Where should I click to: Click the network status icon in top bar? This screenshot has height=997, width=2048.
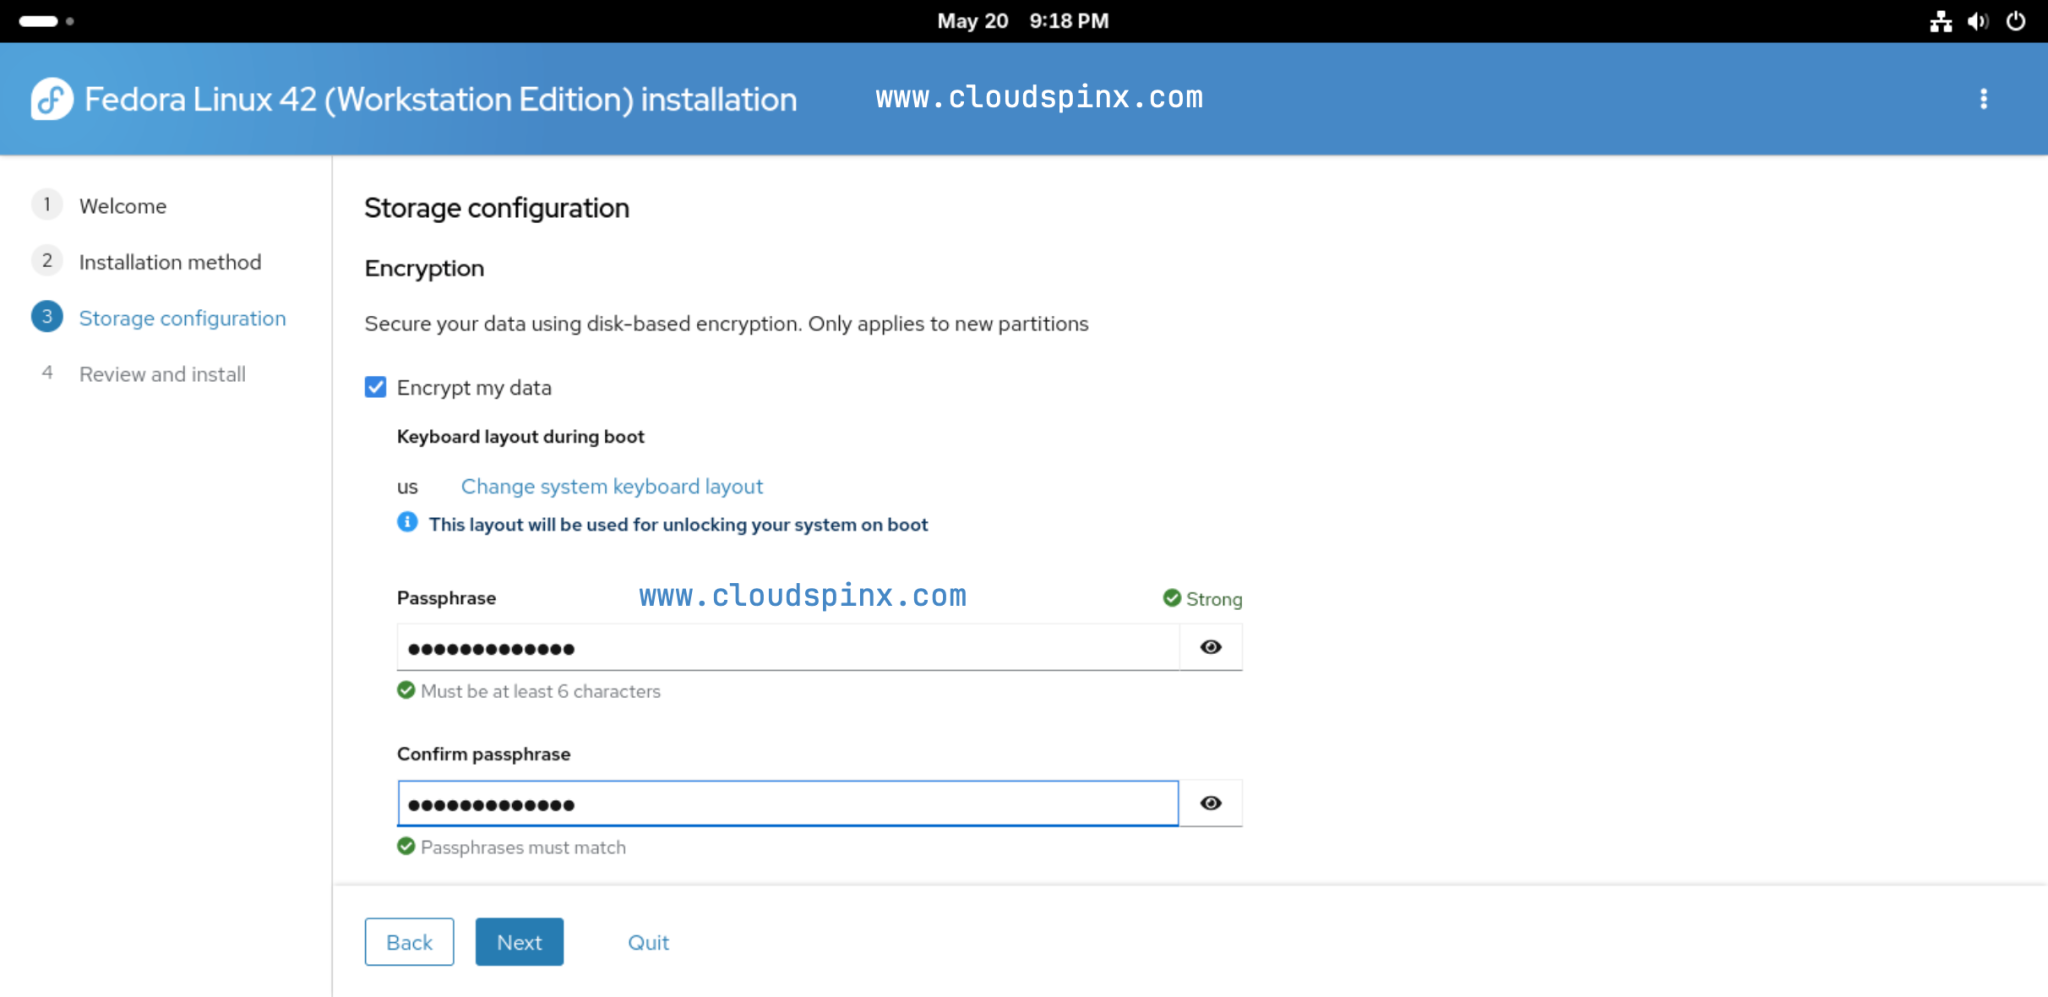pos(1940,20)
